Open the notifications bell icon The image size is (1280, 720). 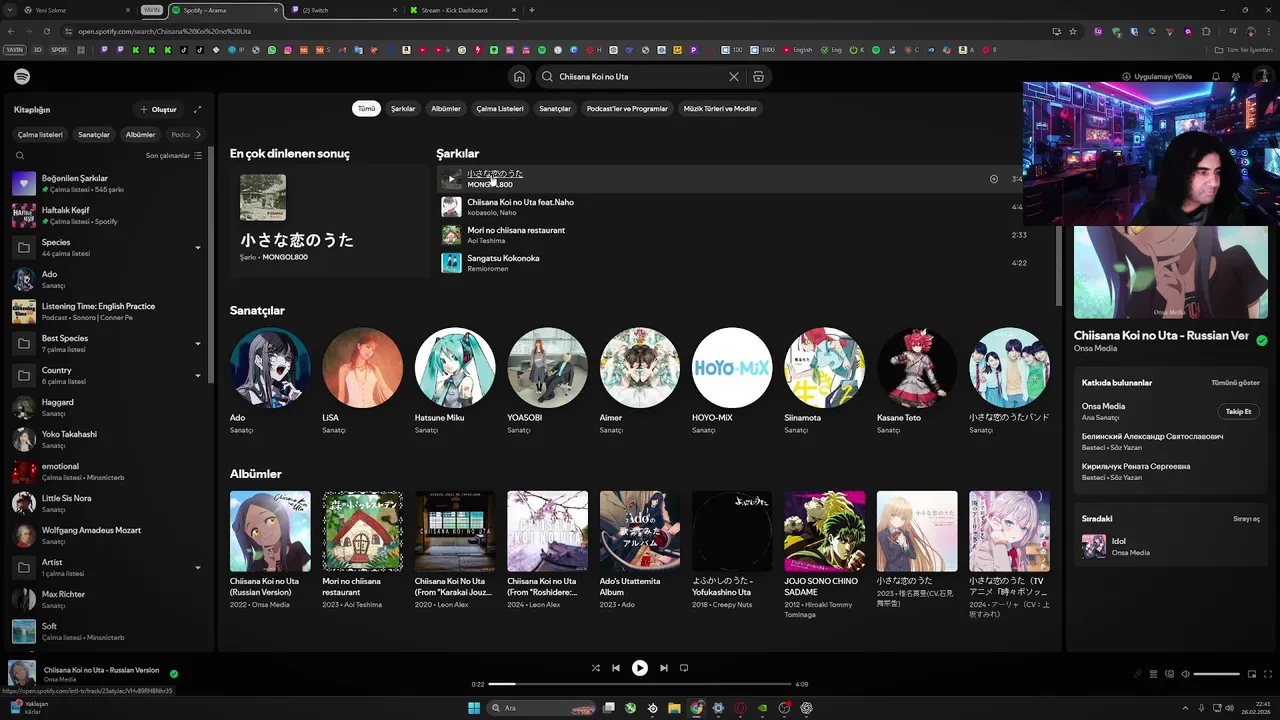click(1216, 77)
